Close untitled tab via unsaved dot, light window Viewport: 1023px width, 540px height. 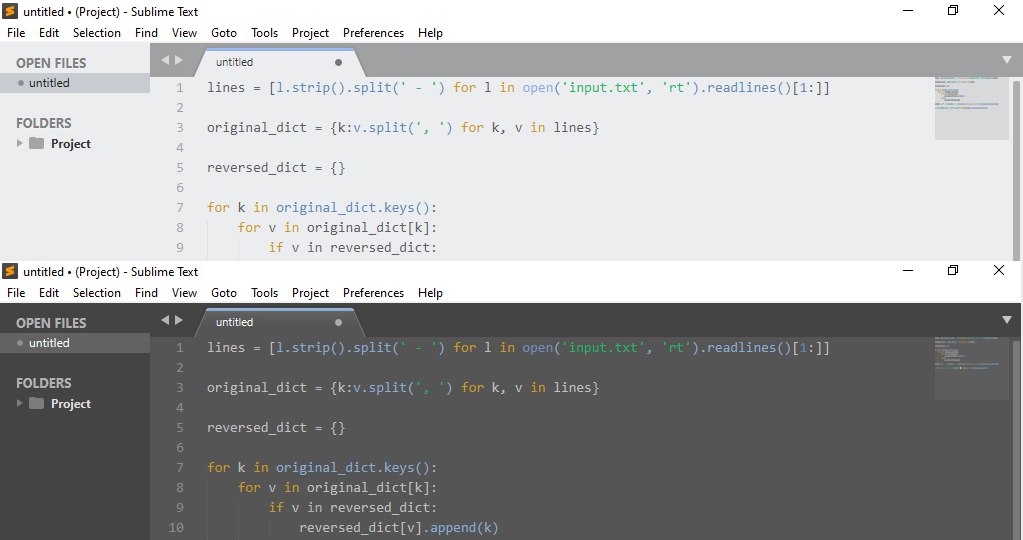pos(338,63)
